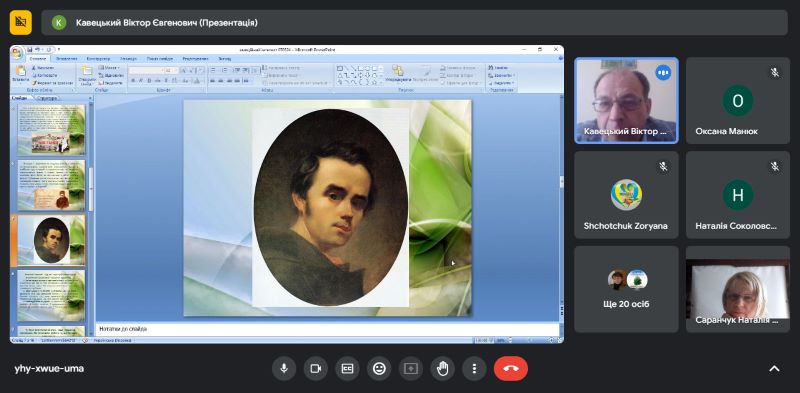Screen dimensions: 800x393
Task: Open the Макет layout dropdown
Action: [109, 68]
